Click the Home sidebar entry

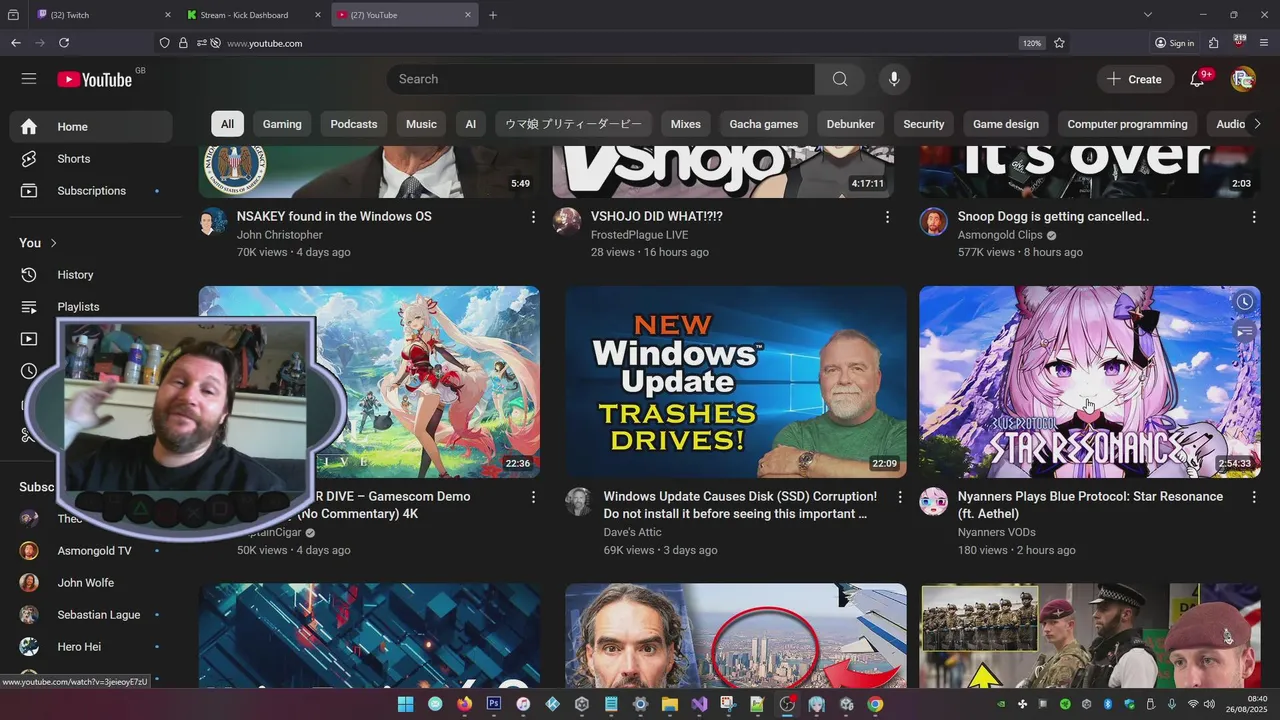(91, 127)
